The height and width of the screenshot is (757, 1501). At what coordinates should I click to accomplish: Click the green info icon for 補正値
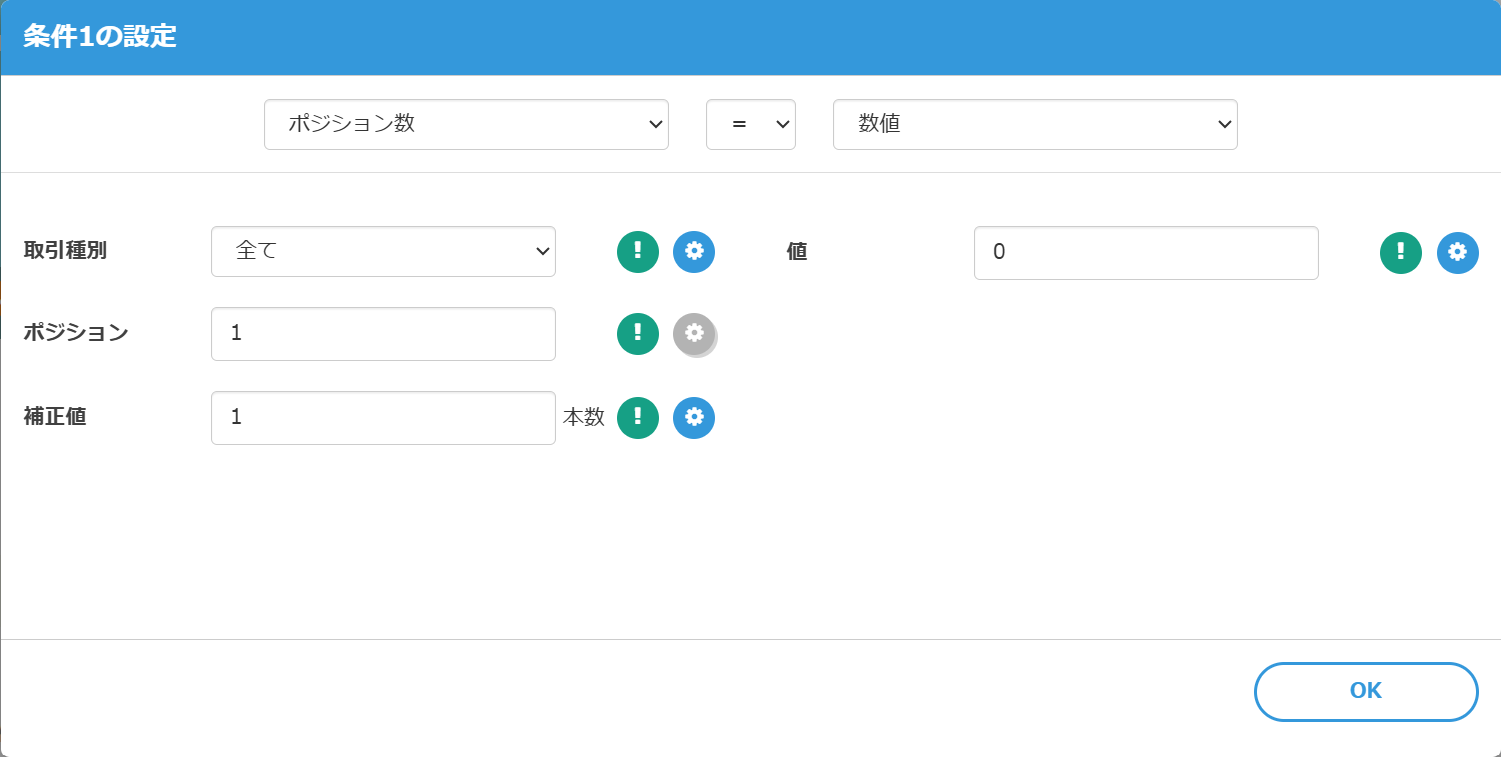click(x=638, y=418)
